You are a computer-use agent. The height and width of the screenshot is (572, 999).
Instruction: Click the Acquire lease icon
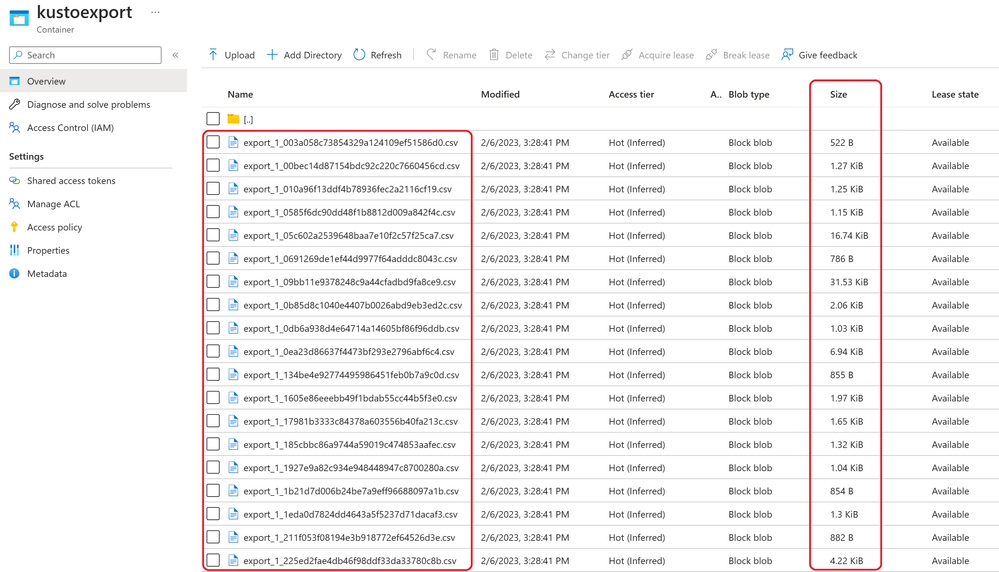627,55
